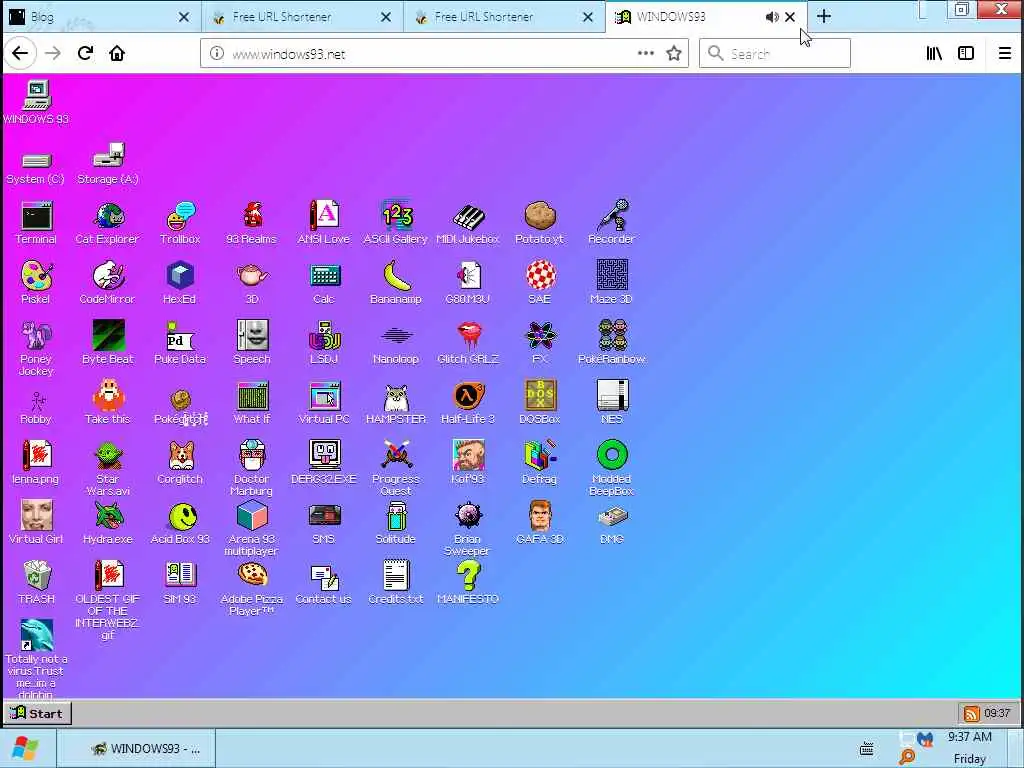Open Nanoloop icon
This screenshot has height=768, width=1024.
(396, 343)
